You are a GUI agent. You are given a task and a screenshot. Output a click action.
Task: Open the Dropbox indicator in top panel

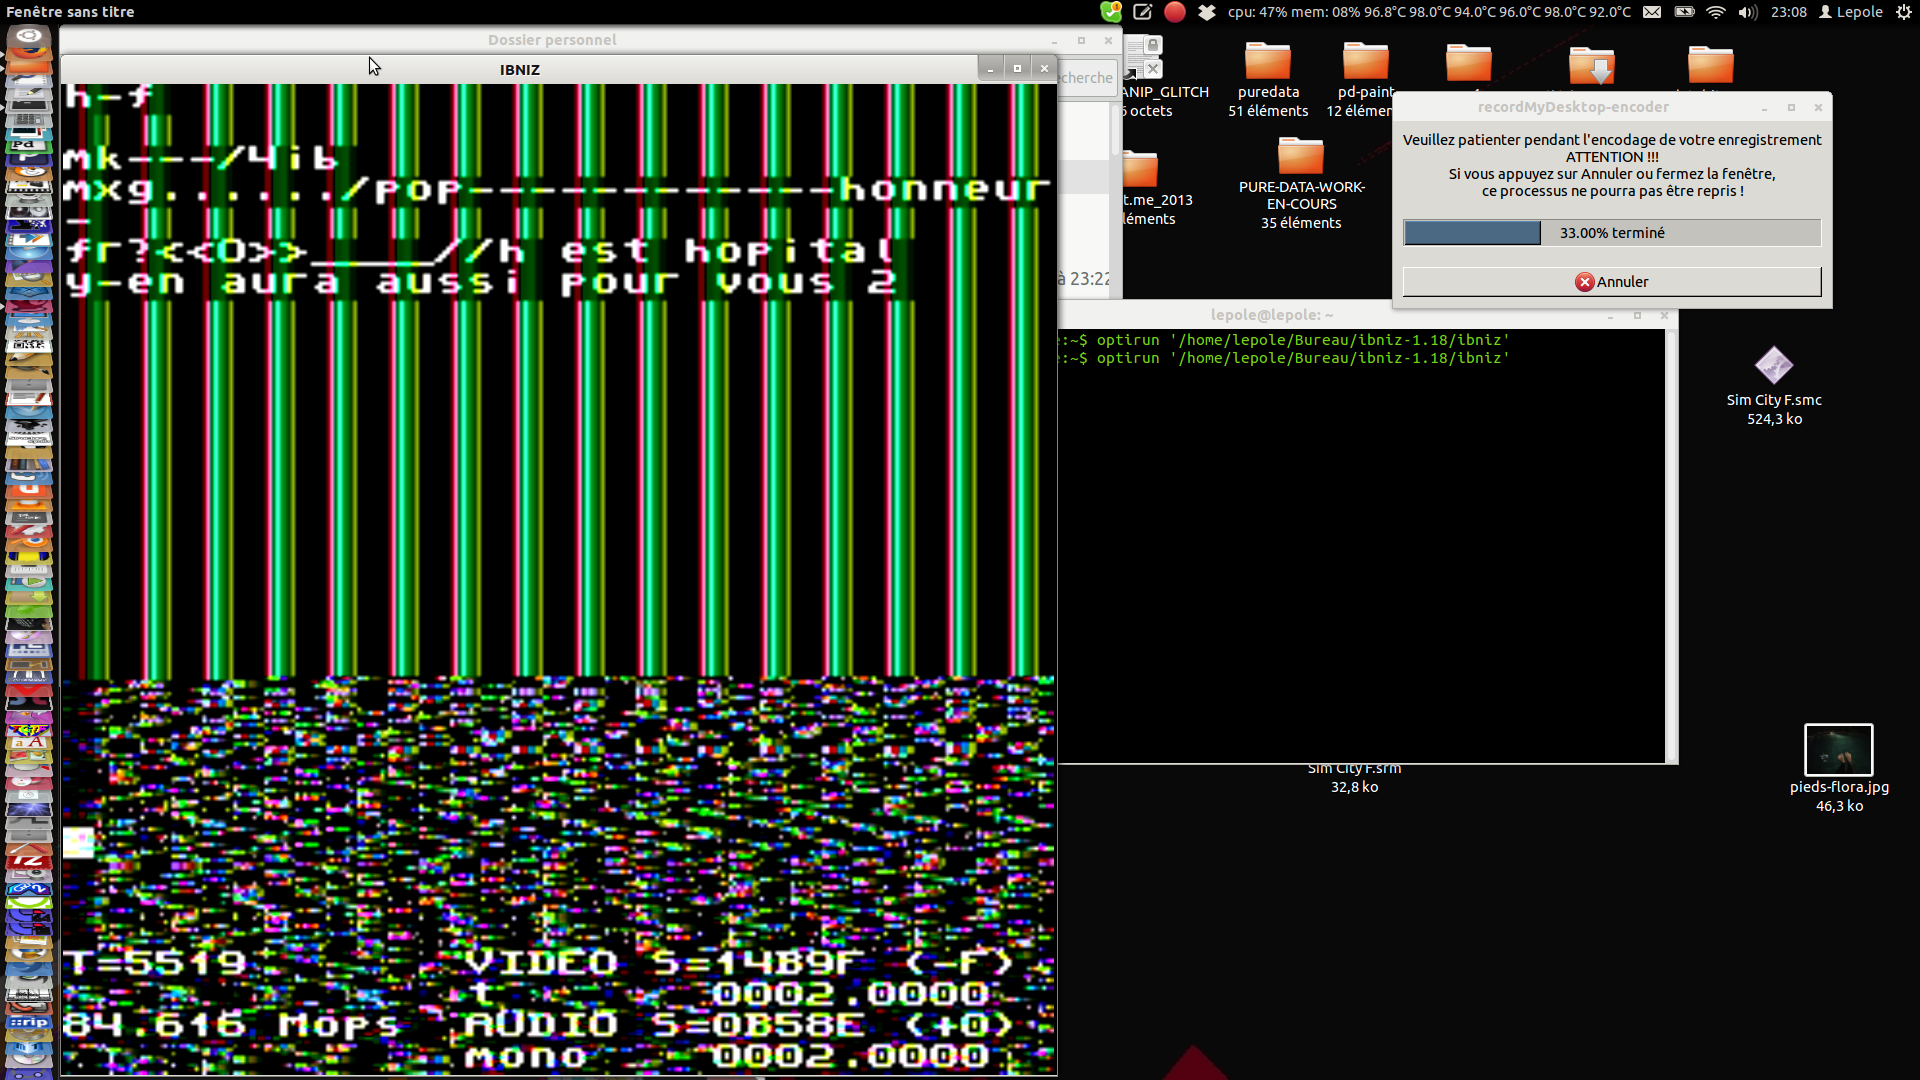click(x=1207, y=12)
